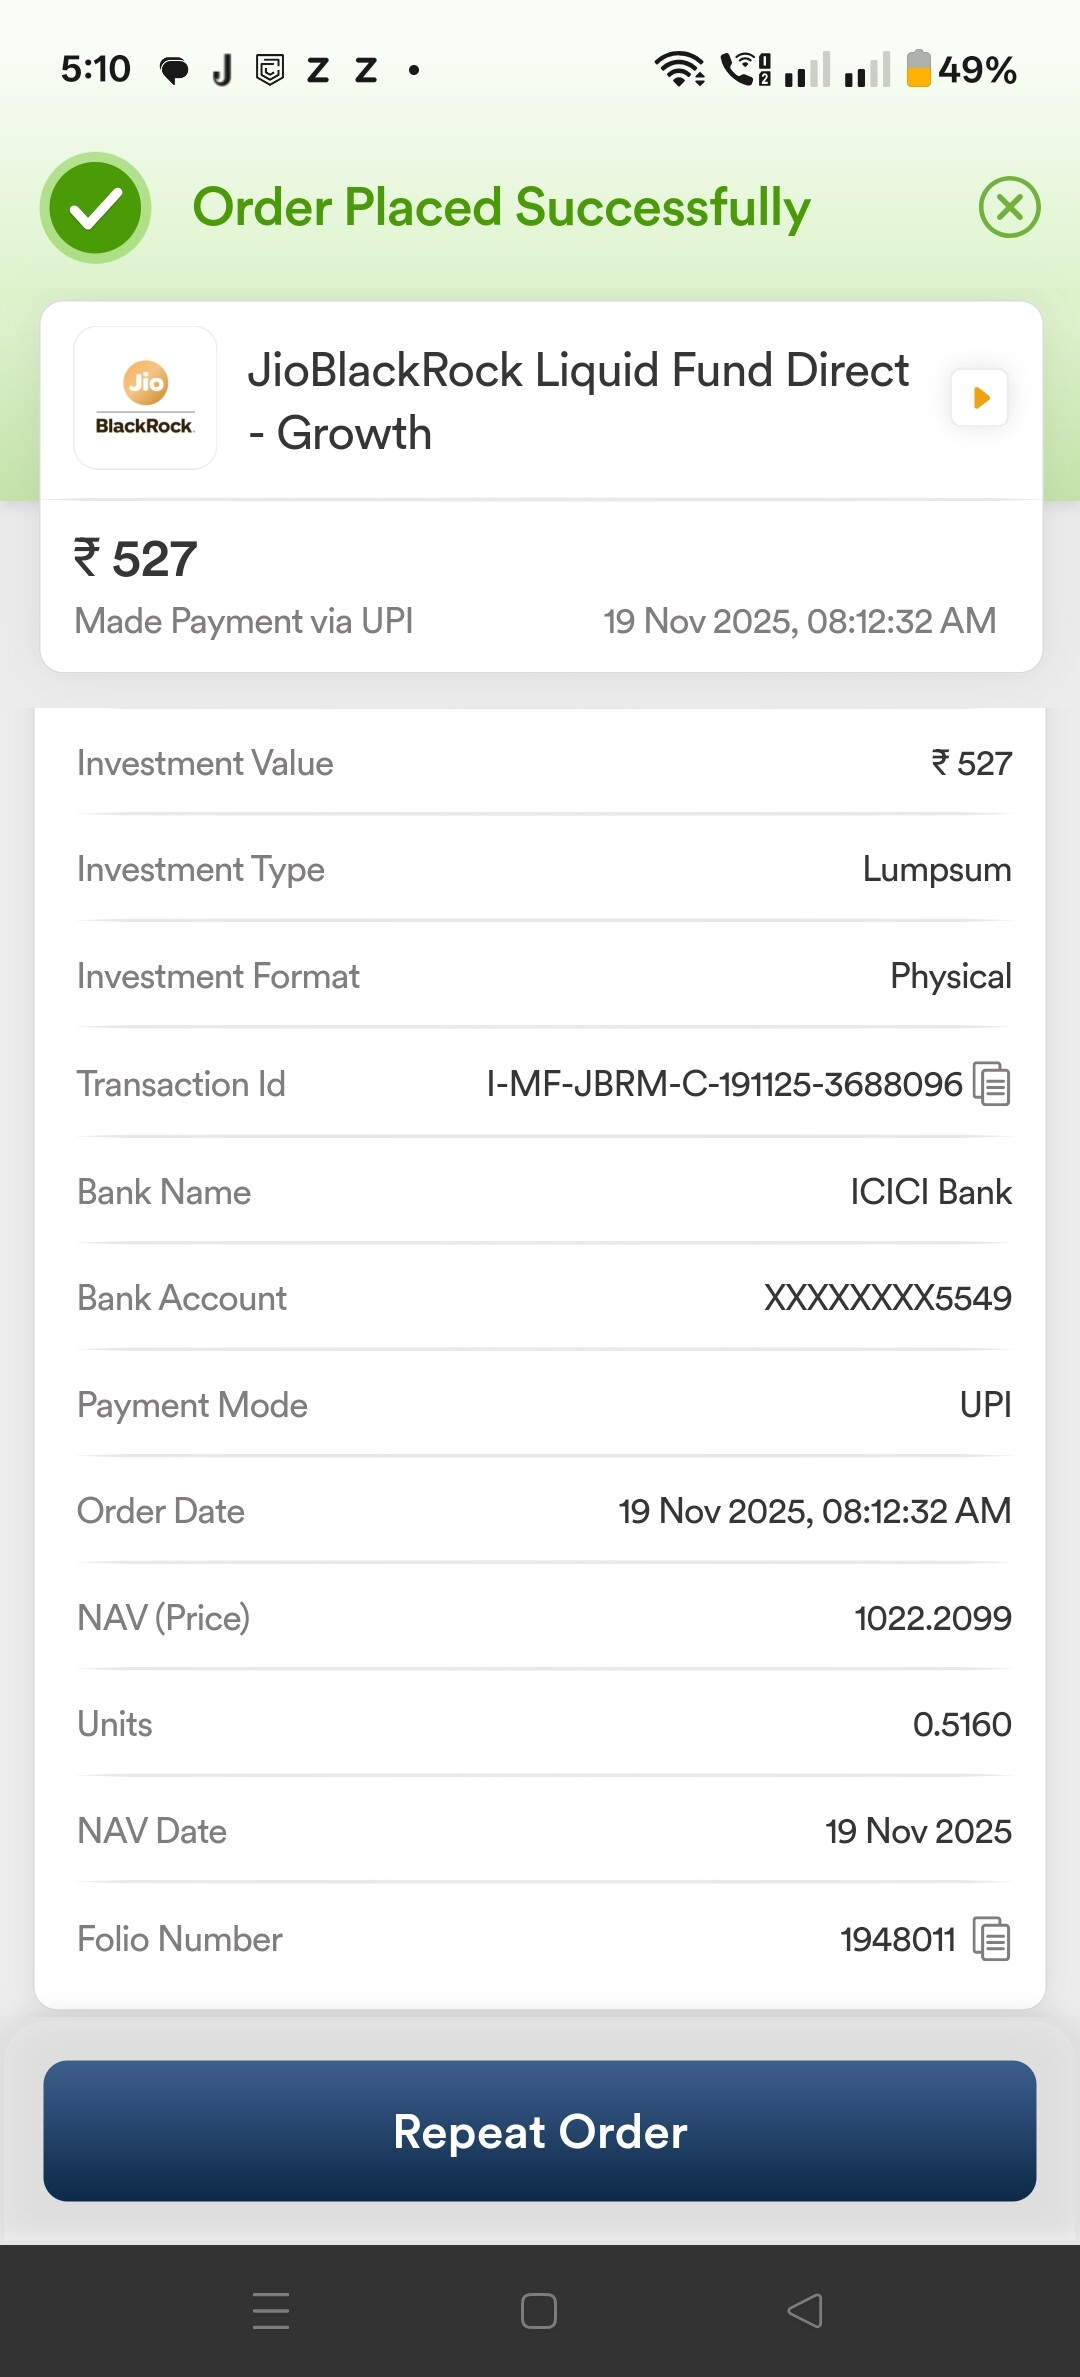Tap the Bank Account masked number
The height and width of the screenshot is (2377, 1080).
[887, 1298]
